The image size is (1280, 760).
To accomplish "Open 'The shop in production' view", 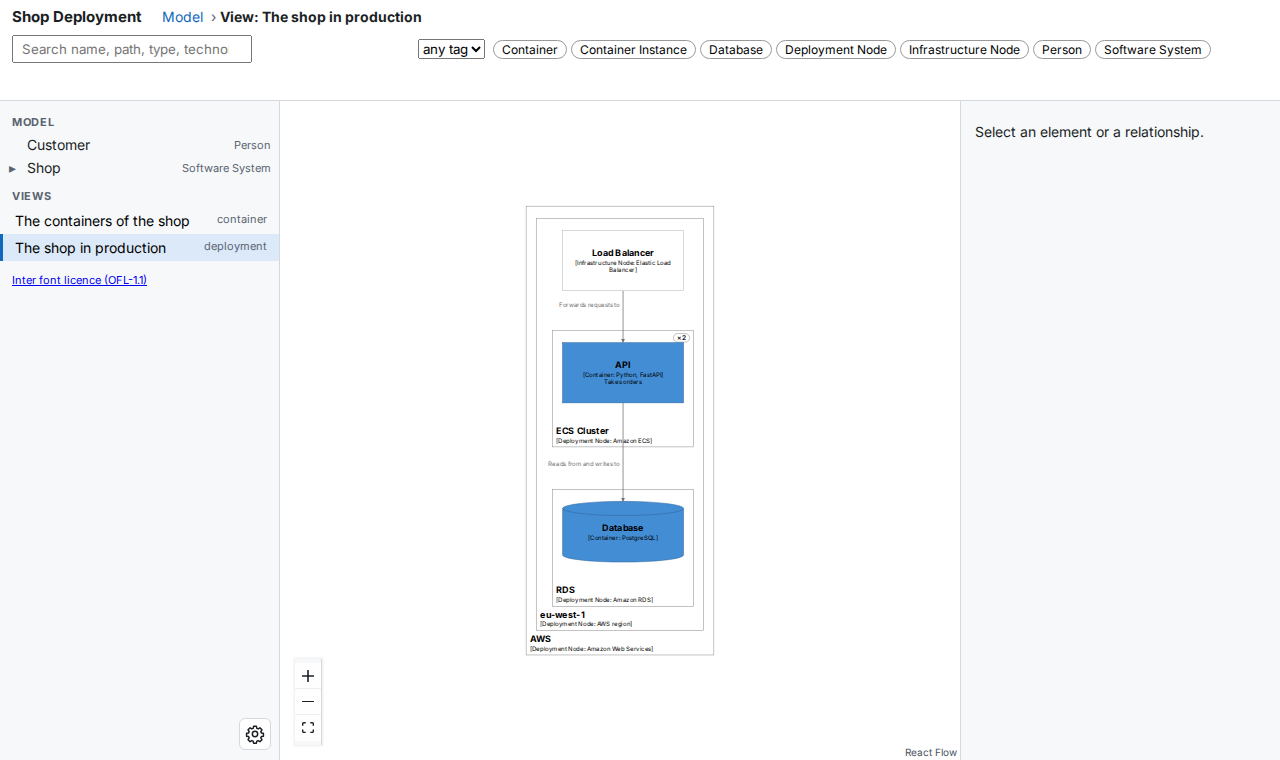I will (x=140, y=248).
